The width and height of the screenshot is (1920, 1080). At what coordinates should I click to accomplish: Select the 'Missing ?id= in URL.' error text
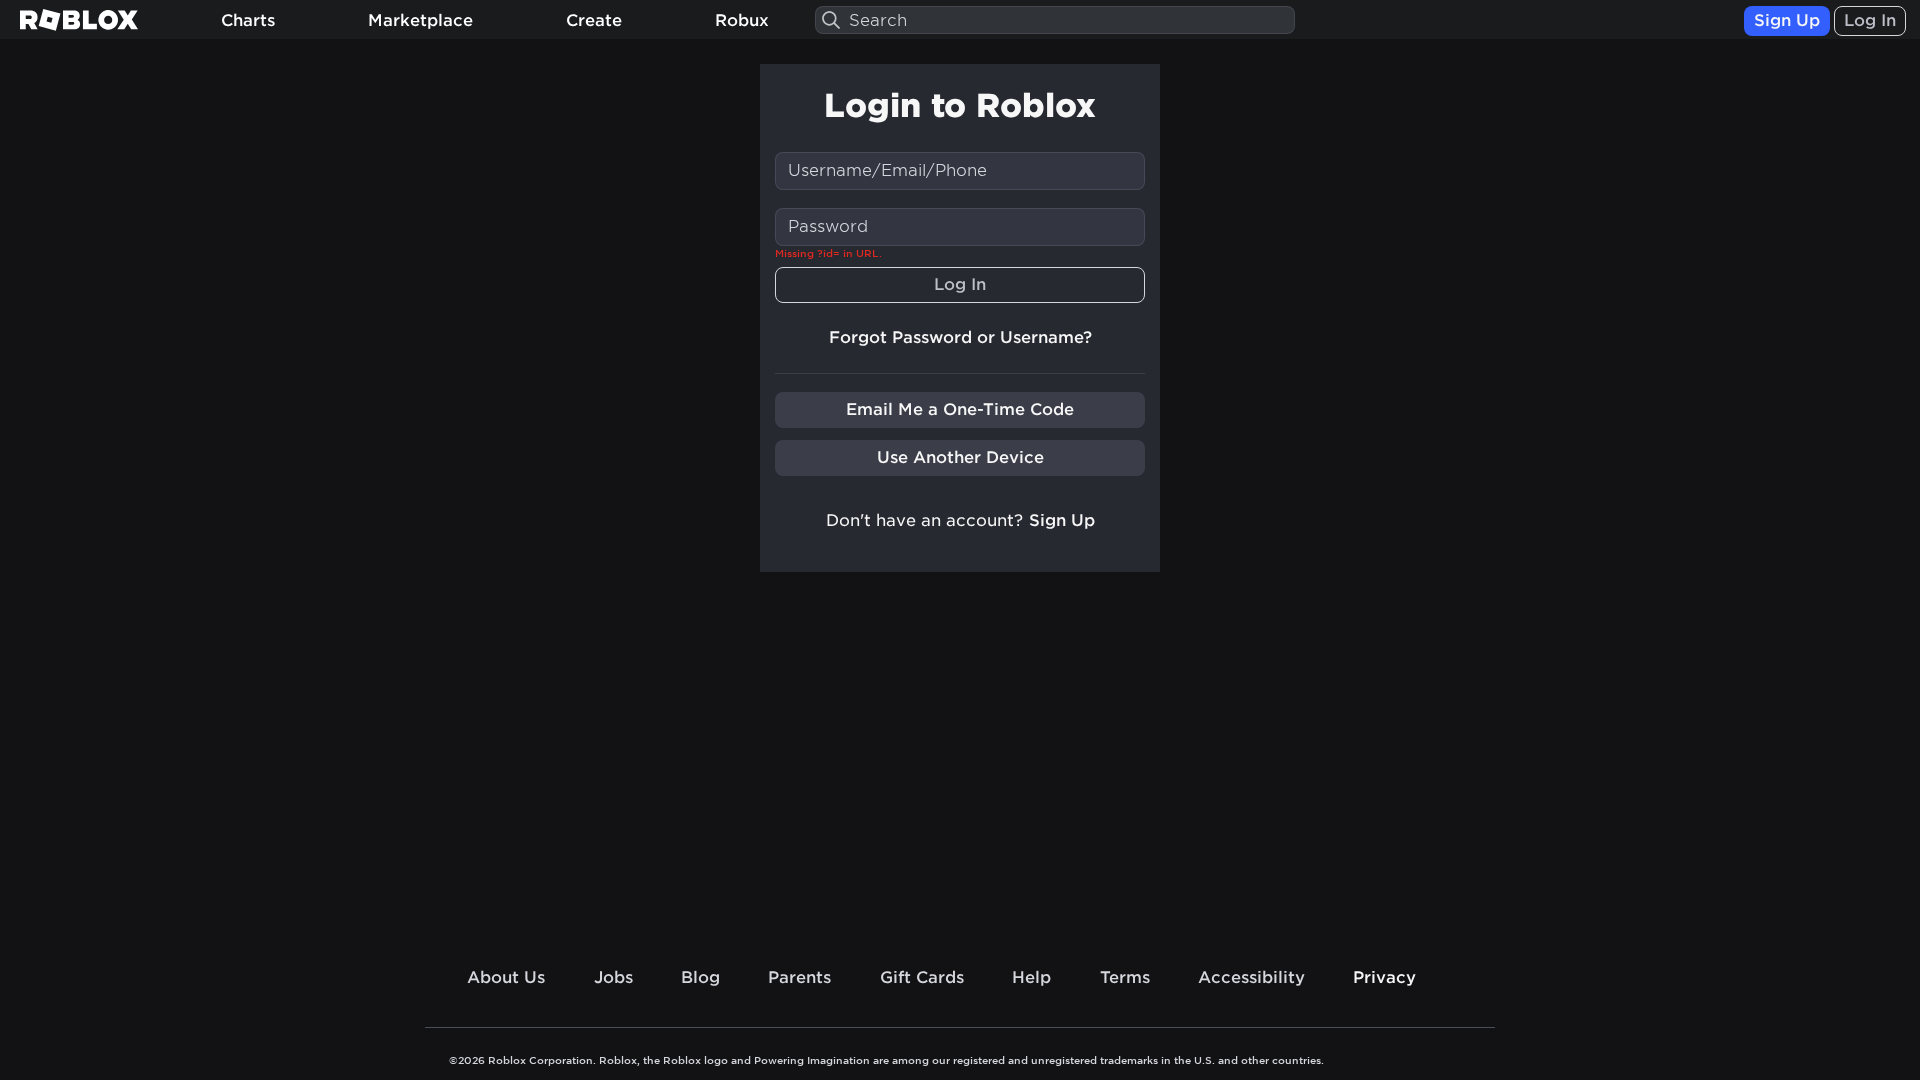[x=828, y=254]
